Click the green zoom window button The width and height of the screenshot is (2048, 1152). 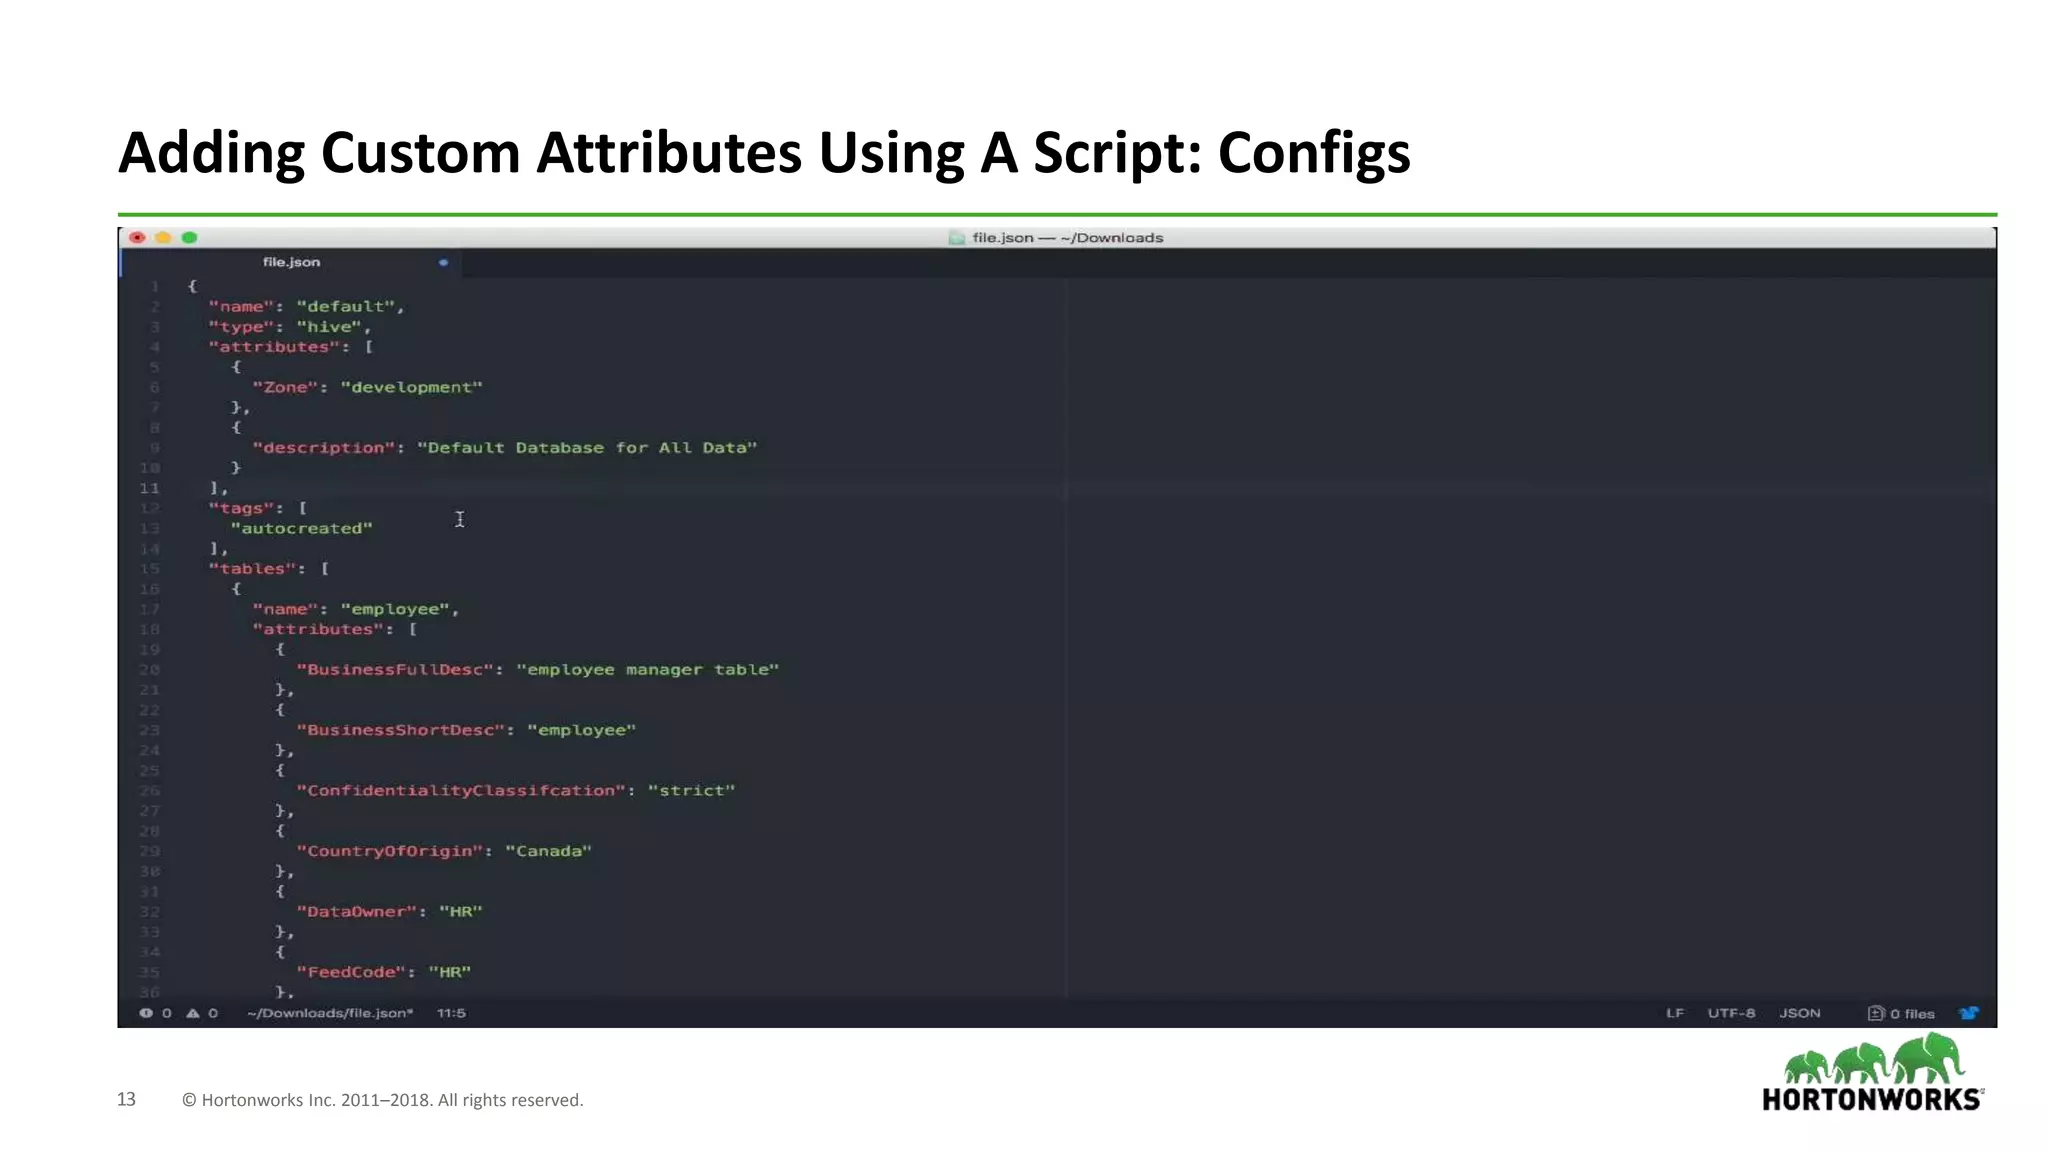(x=190, y=238)
